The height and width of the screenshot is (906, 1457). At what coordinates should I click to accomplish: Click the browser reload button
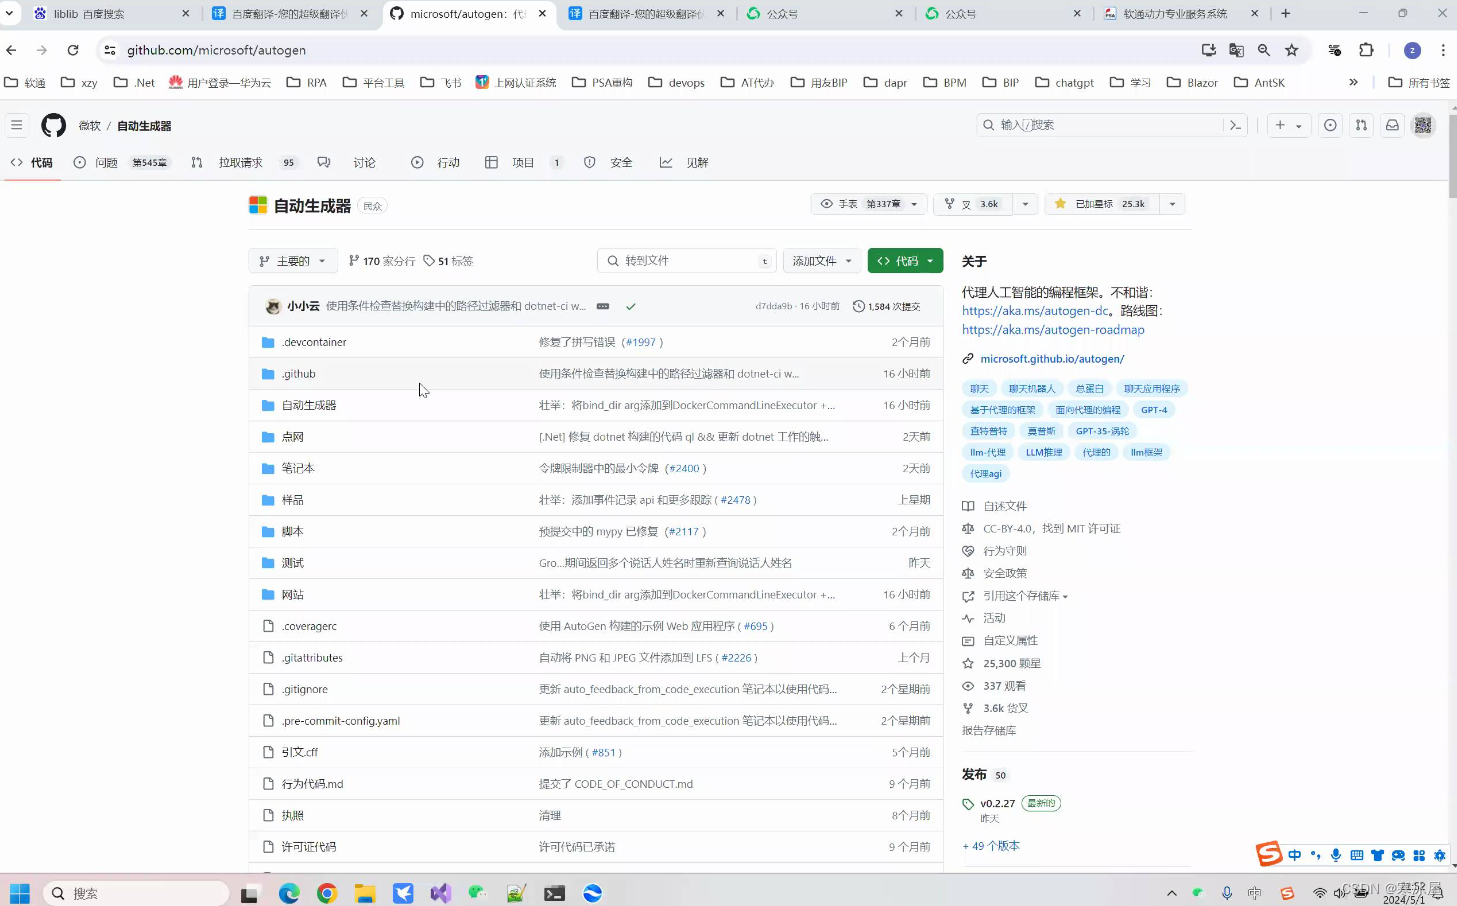pos(73,50)
